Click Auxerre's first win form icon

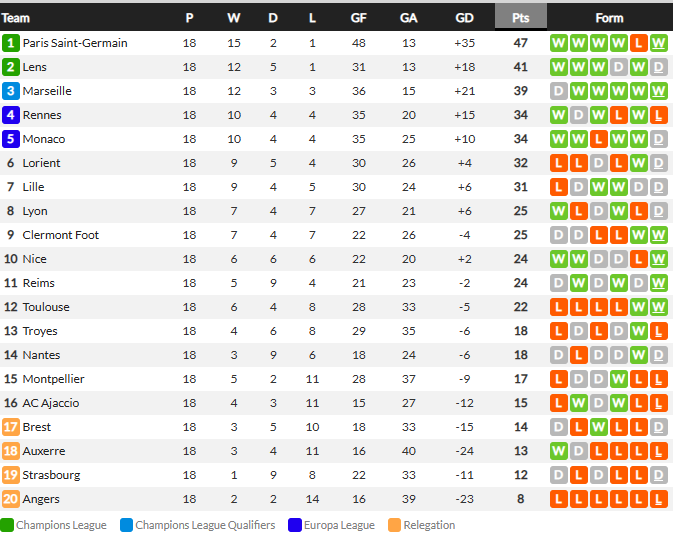coord(559,451)
